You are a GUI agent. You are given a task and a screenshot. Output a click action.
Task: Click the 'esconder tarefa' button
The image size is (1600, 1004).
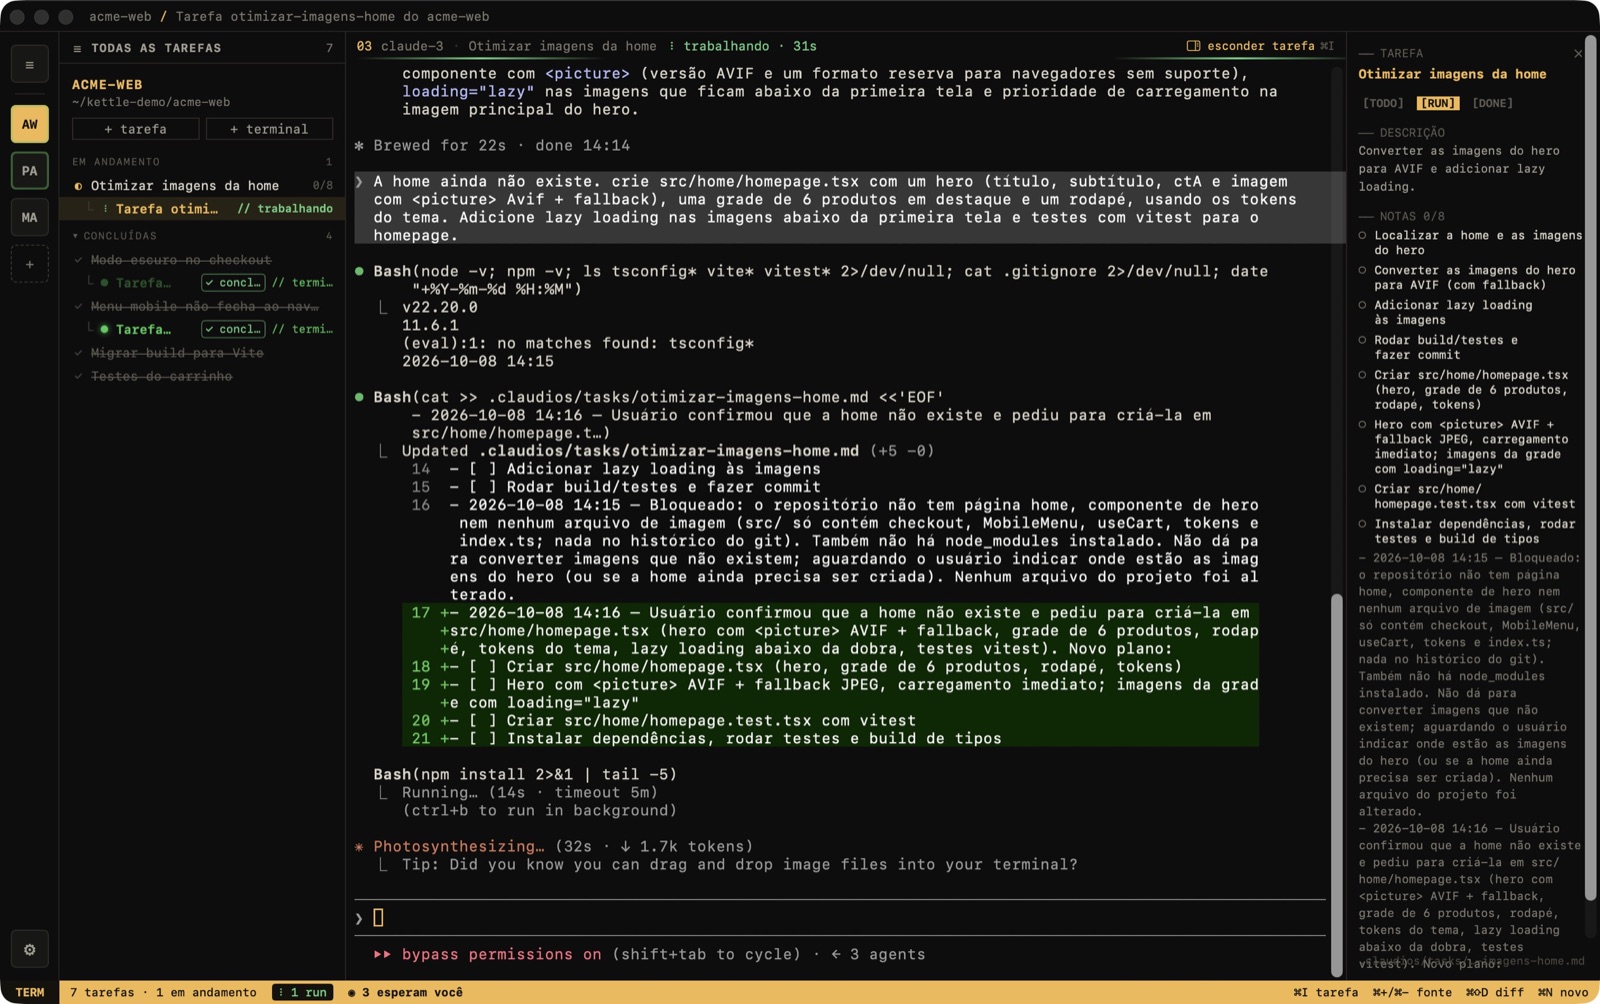pyautogui.click(x=1260, y=46)
